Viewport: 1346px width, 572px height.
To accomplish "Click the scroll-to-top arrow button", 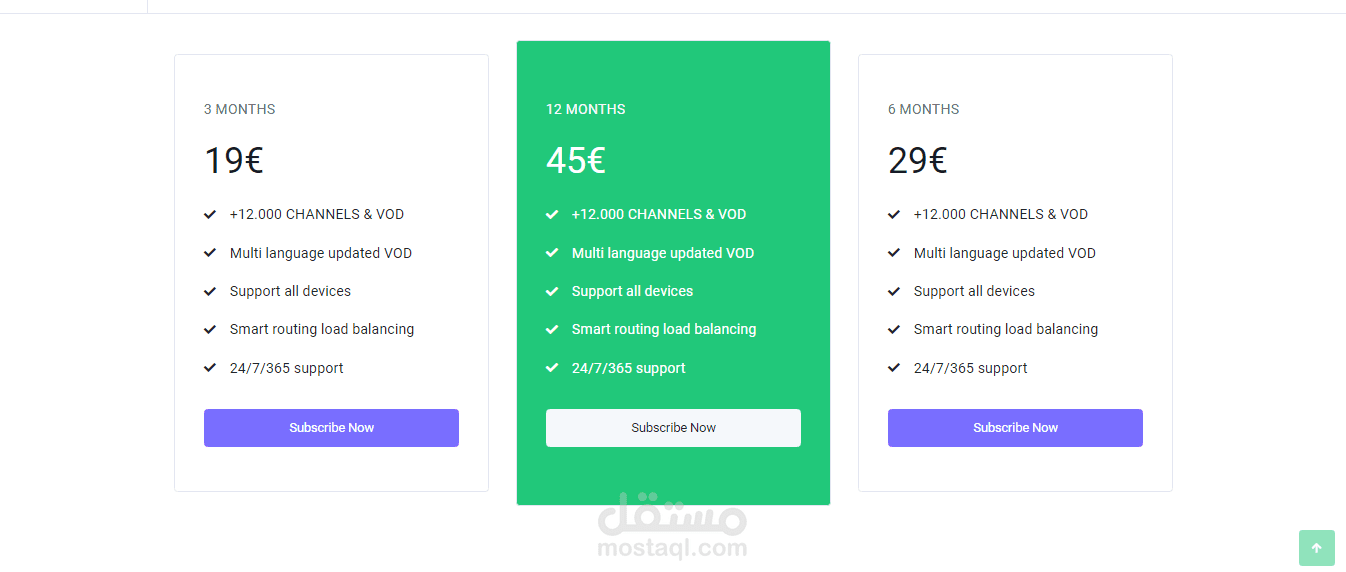I will (1316, 548).
